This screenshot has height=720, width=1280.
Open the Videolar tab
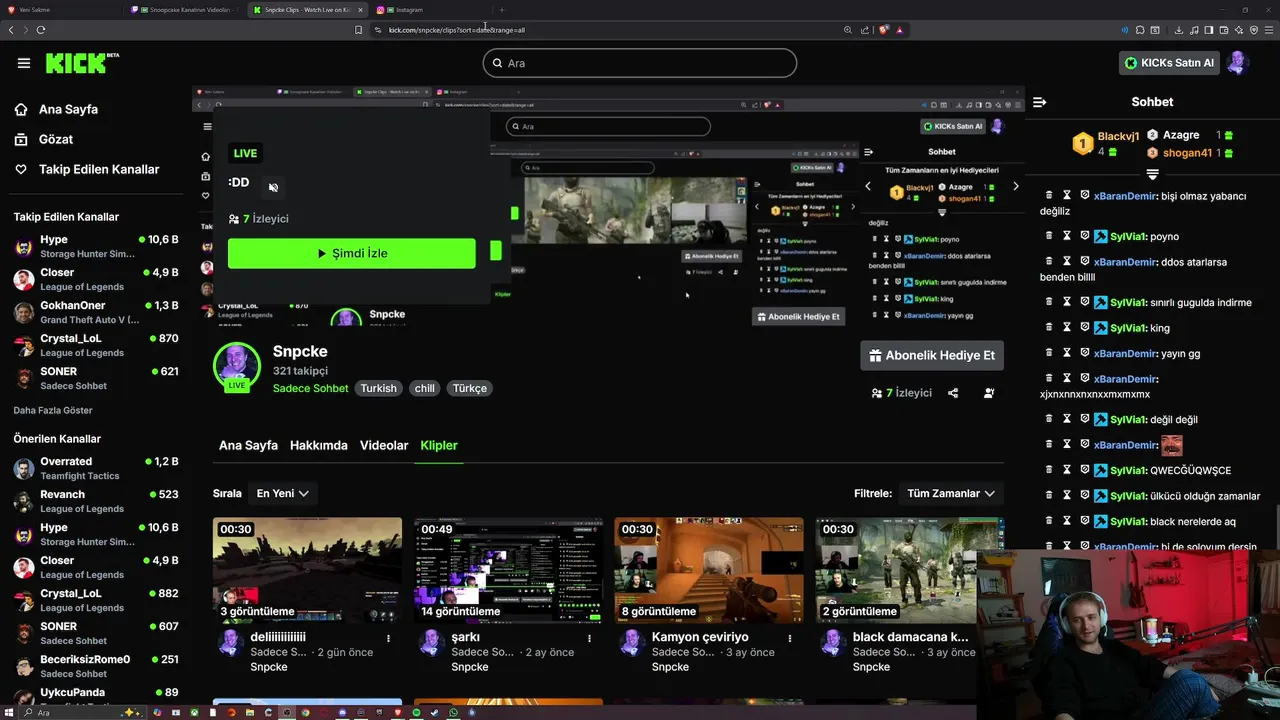pos(384,445)
